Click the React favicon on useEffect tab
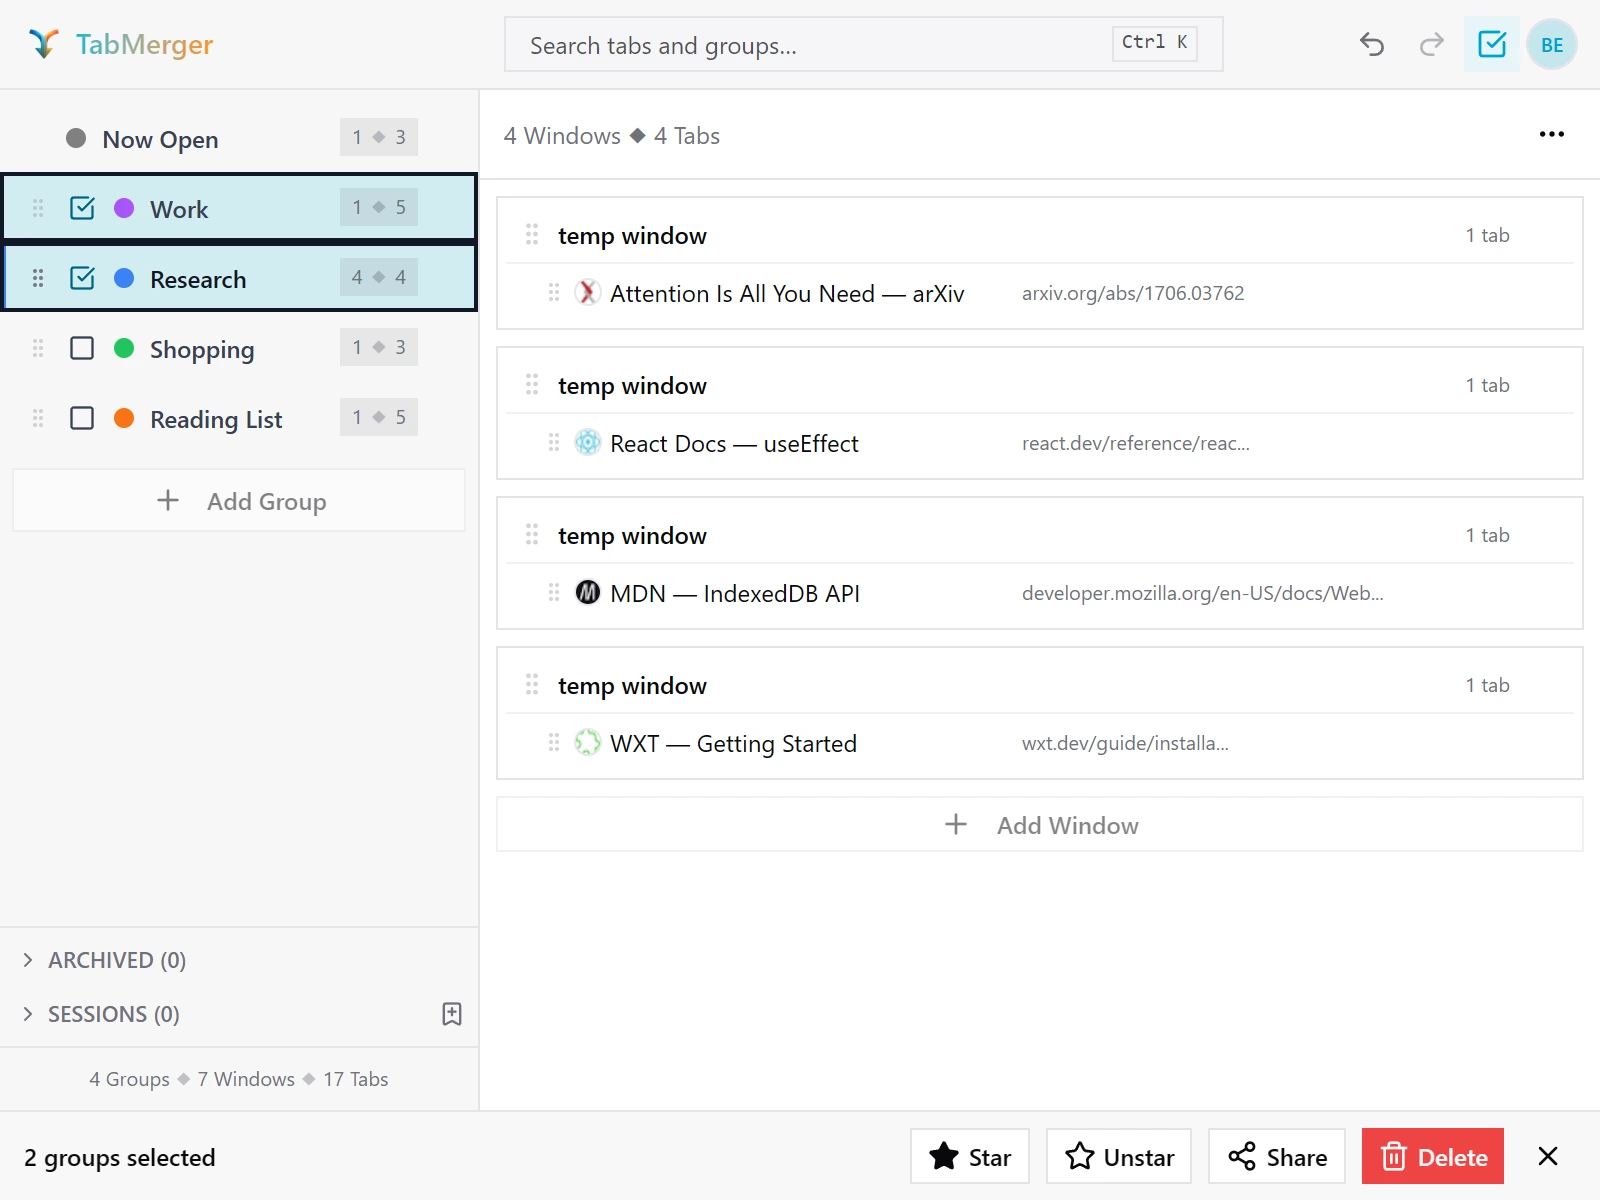Image resolution: width=1600 pixels, height=1200 pixels. [x=588, y=443]
